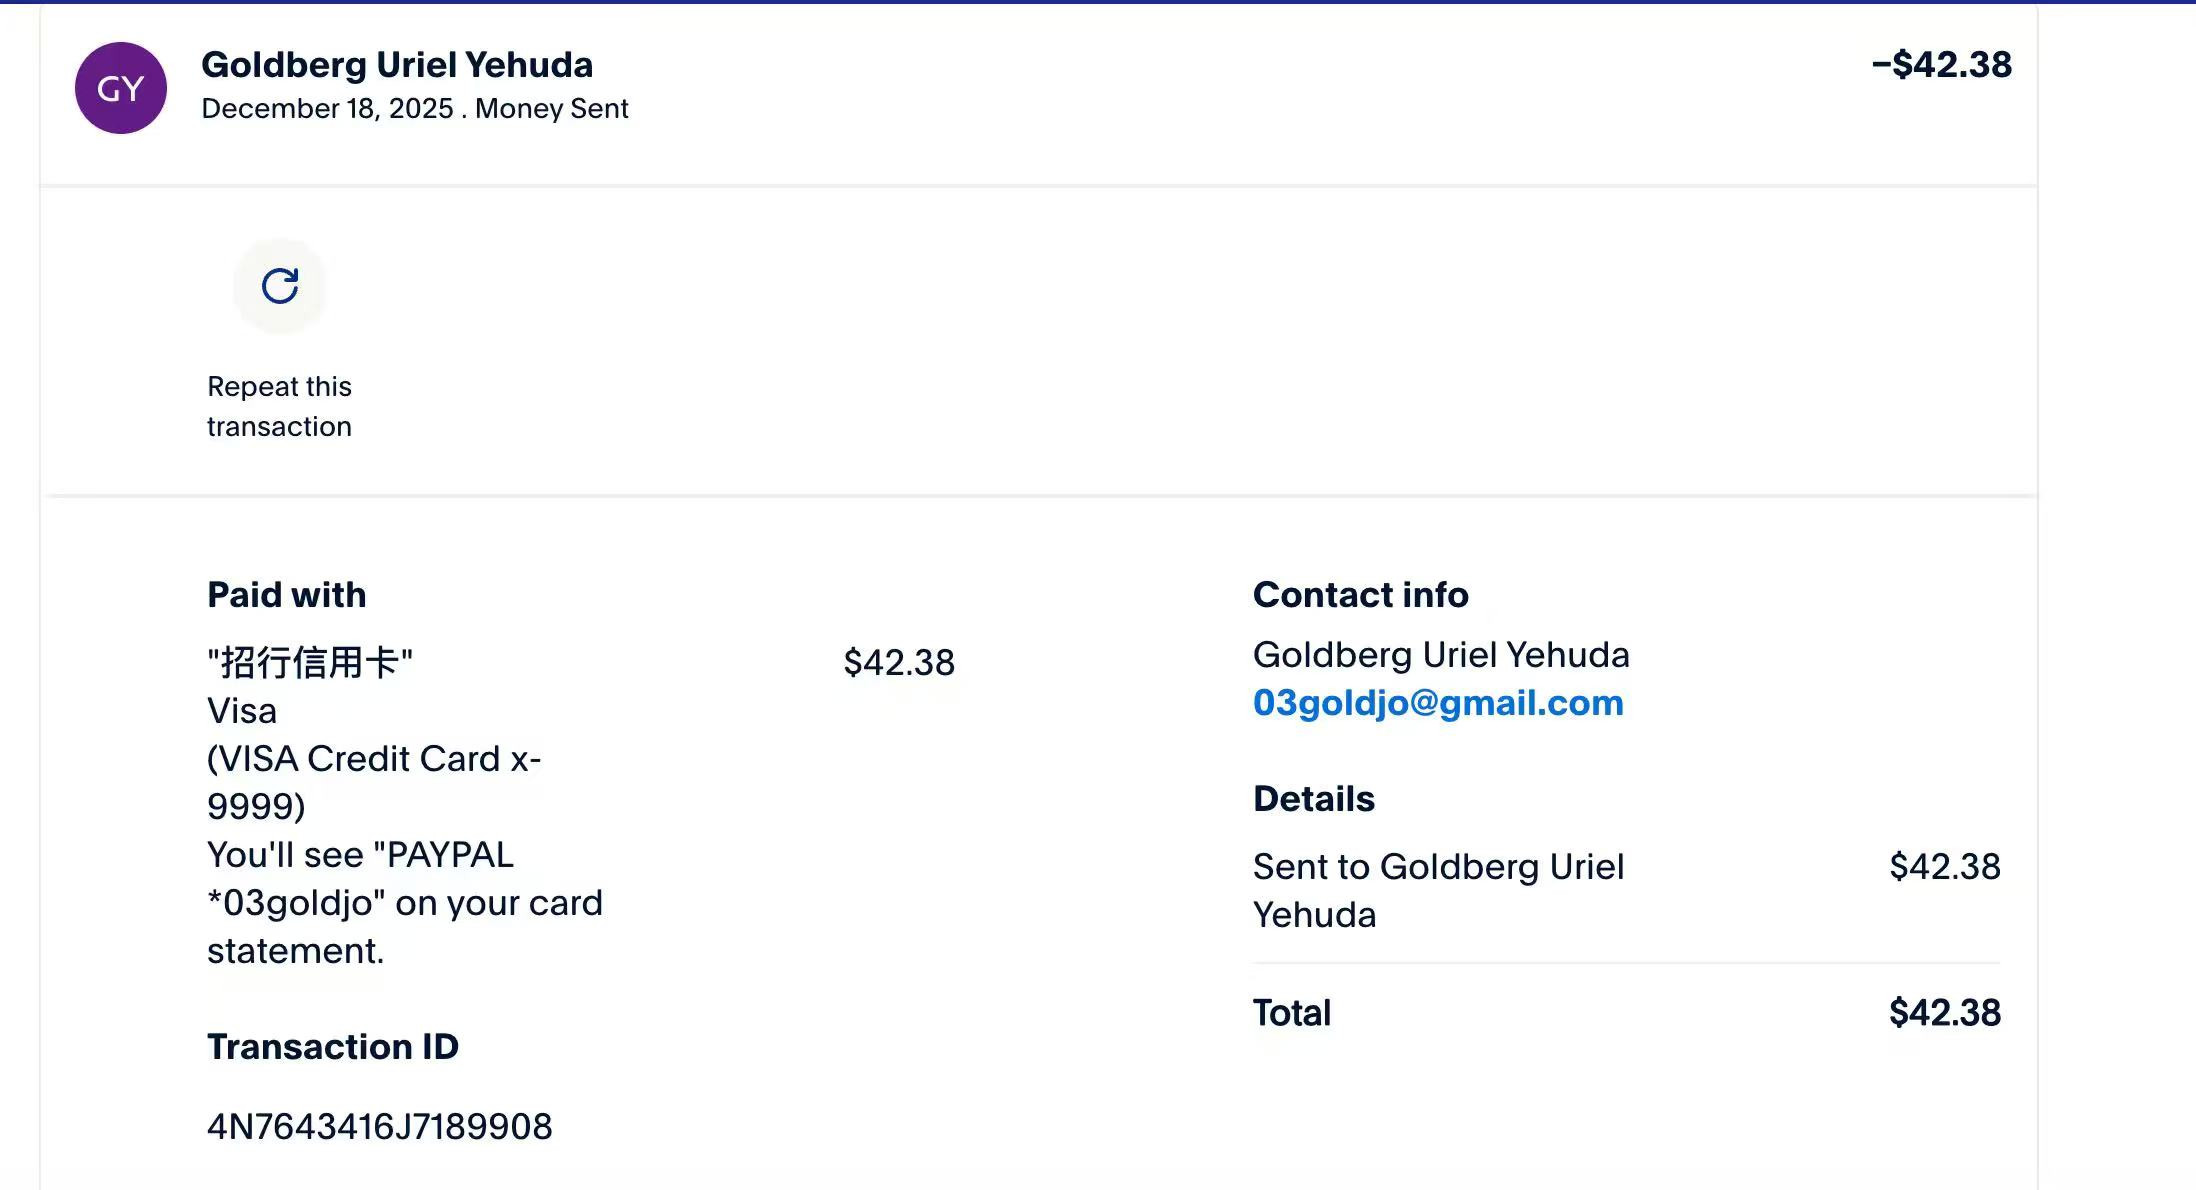Open the 03goldjo@gmail.com email link
2196x1190 pixels.
pos(1438,703)
